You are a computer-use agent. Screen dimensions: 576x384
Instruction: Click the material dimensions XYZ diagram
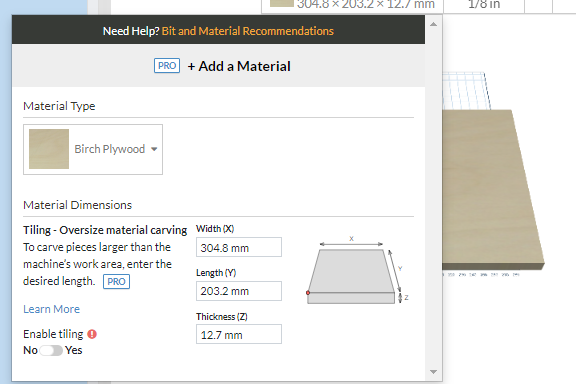pyautogui.click(x=357, y=270)
